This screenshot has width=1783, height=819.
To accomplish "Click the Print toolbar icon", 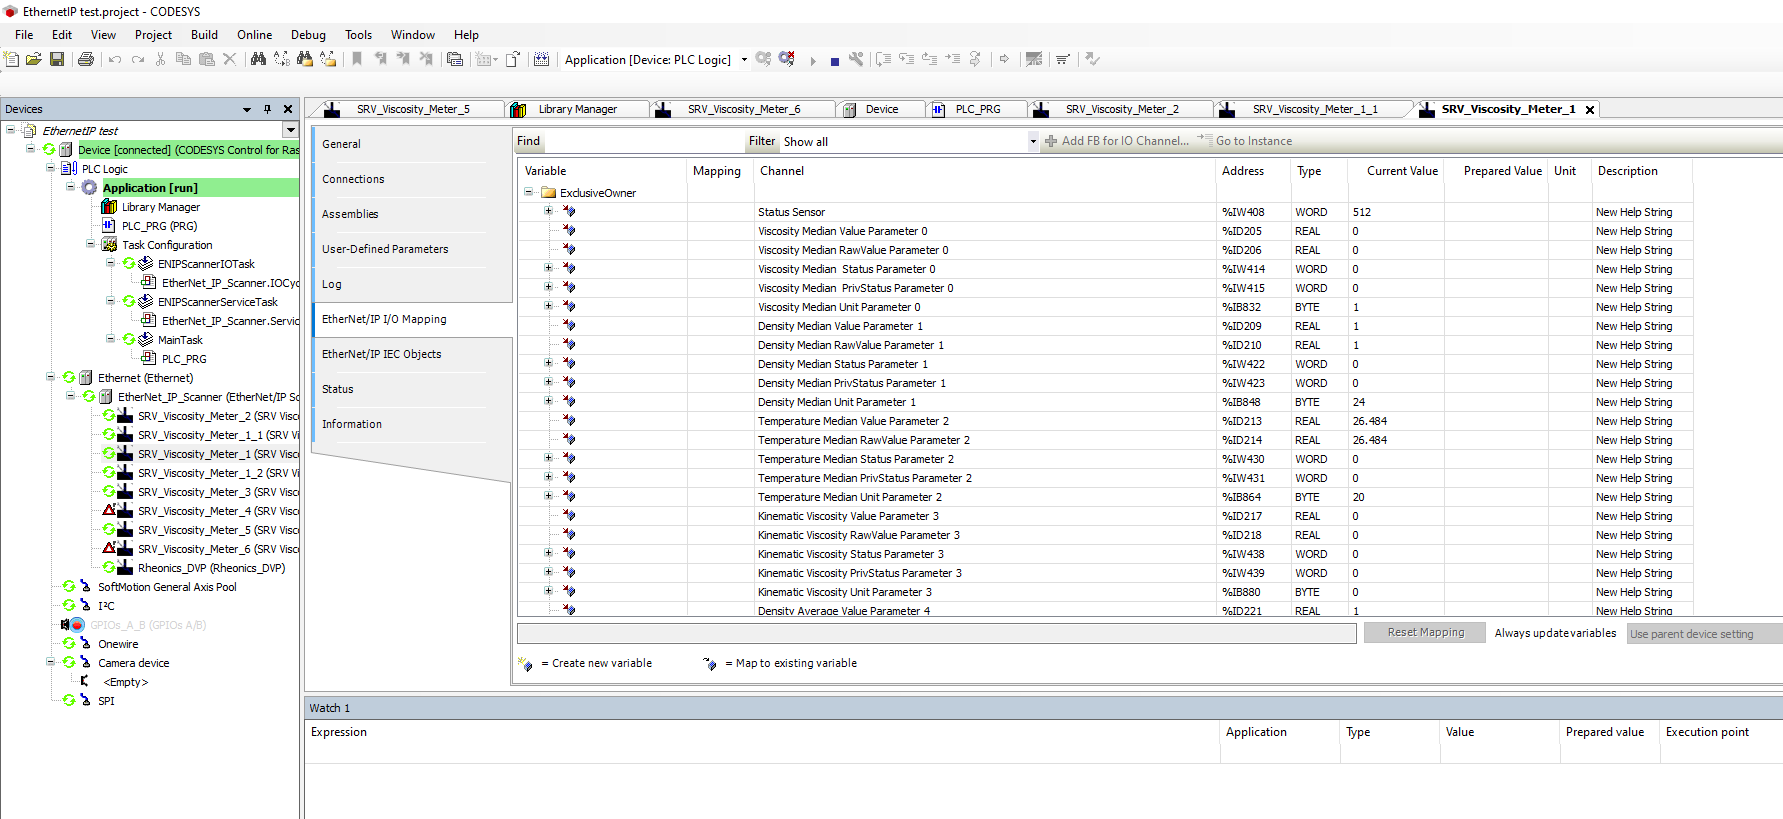I will click(86, 59).
